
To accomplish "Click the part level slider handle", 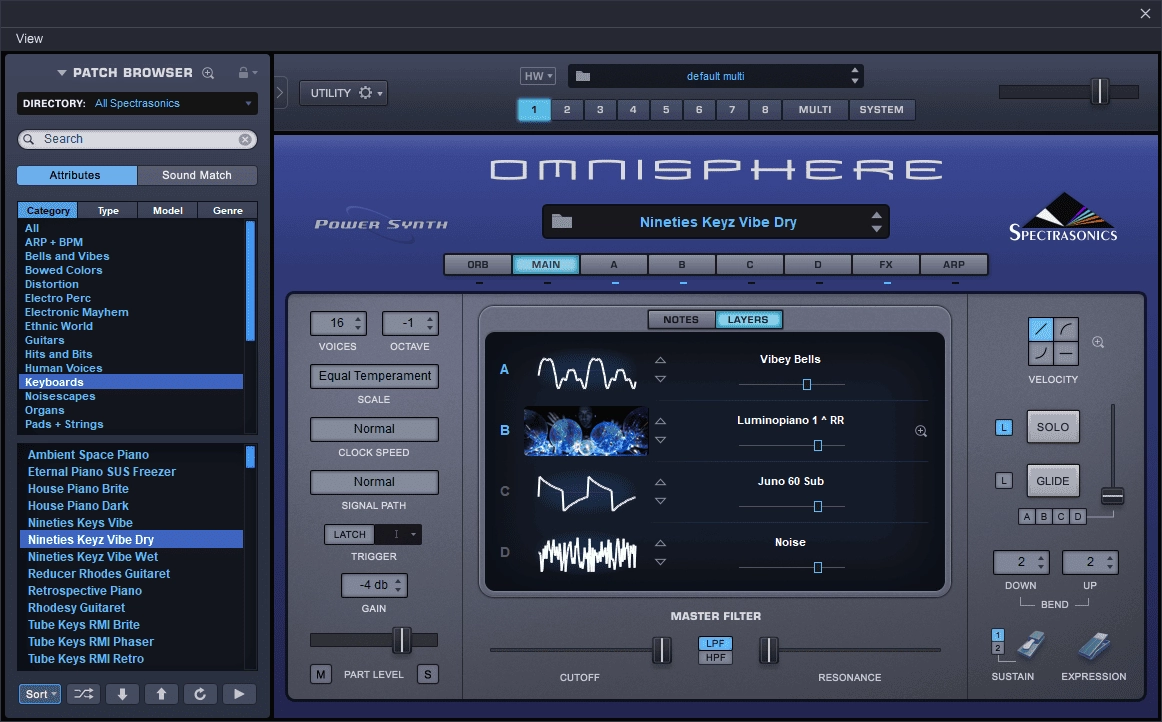I will [401, 640].
